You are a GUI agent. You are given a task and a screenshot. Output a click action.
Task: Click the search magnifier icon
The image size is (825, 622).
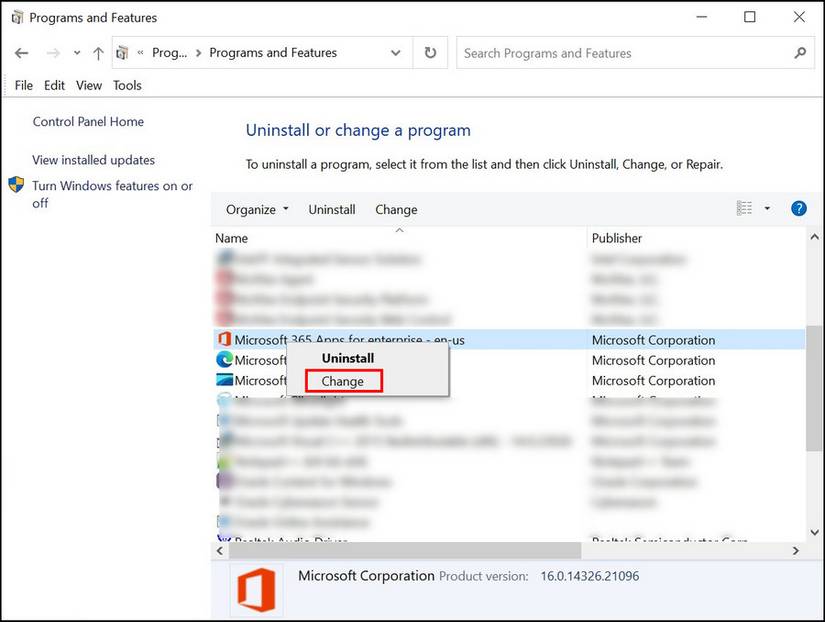point(799,52)
